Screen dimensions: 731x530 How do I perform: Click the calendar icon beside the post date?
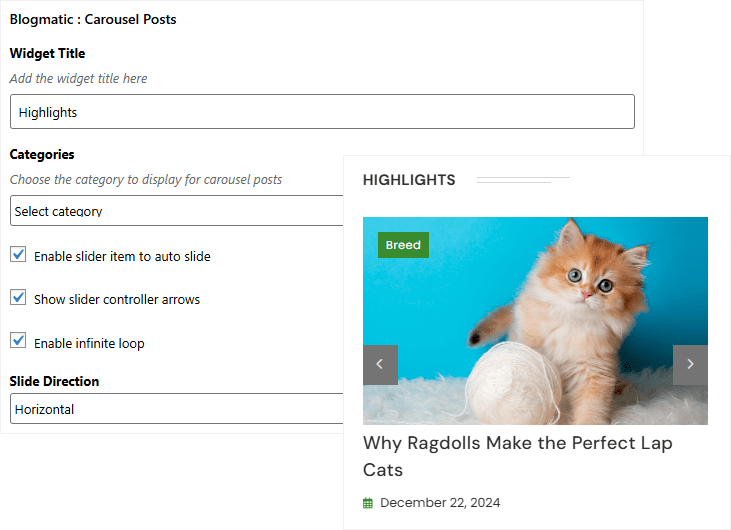click(368, 503)
